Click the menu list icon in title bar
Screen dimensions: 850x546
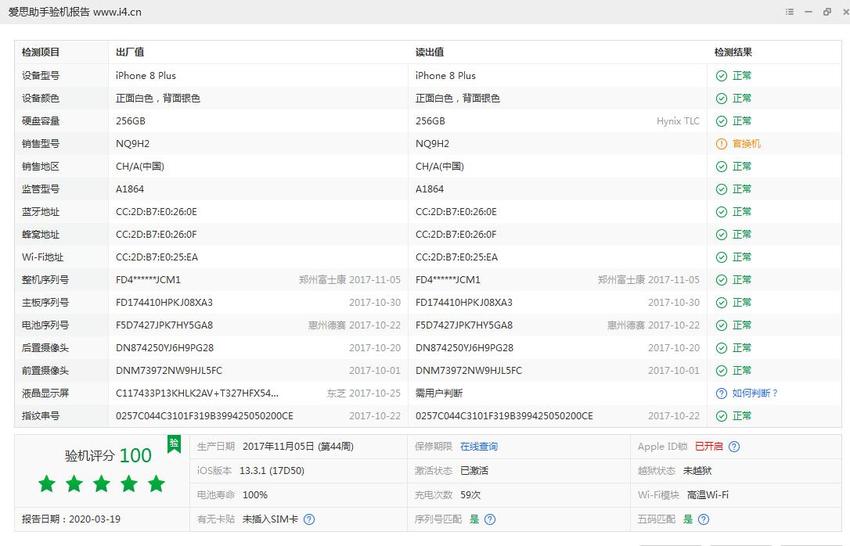tap(790, 11)
